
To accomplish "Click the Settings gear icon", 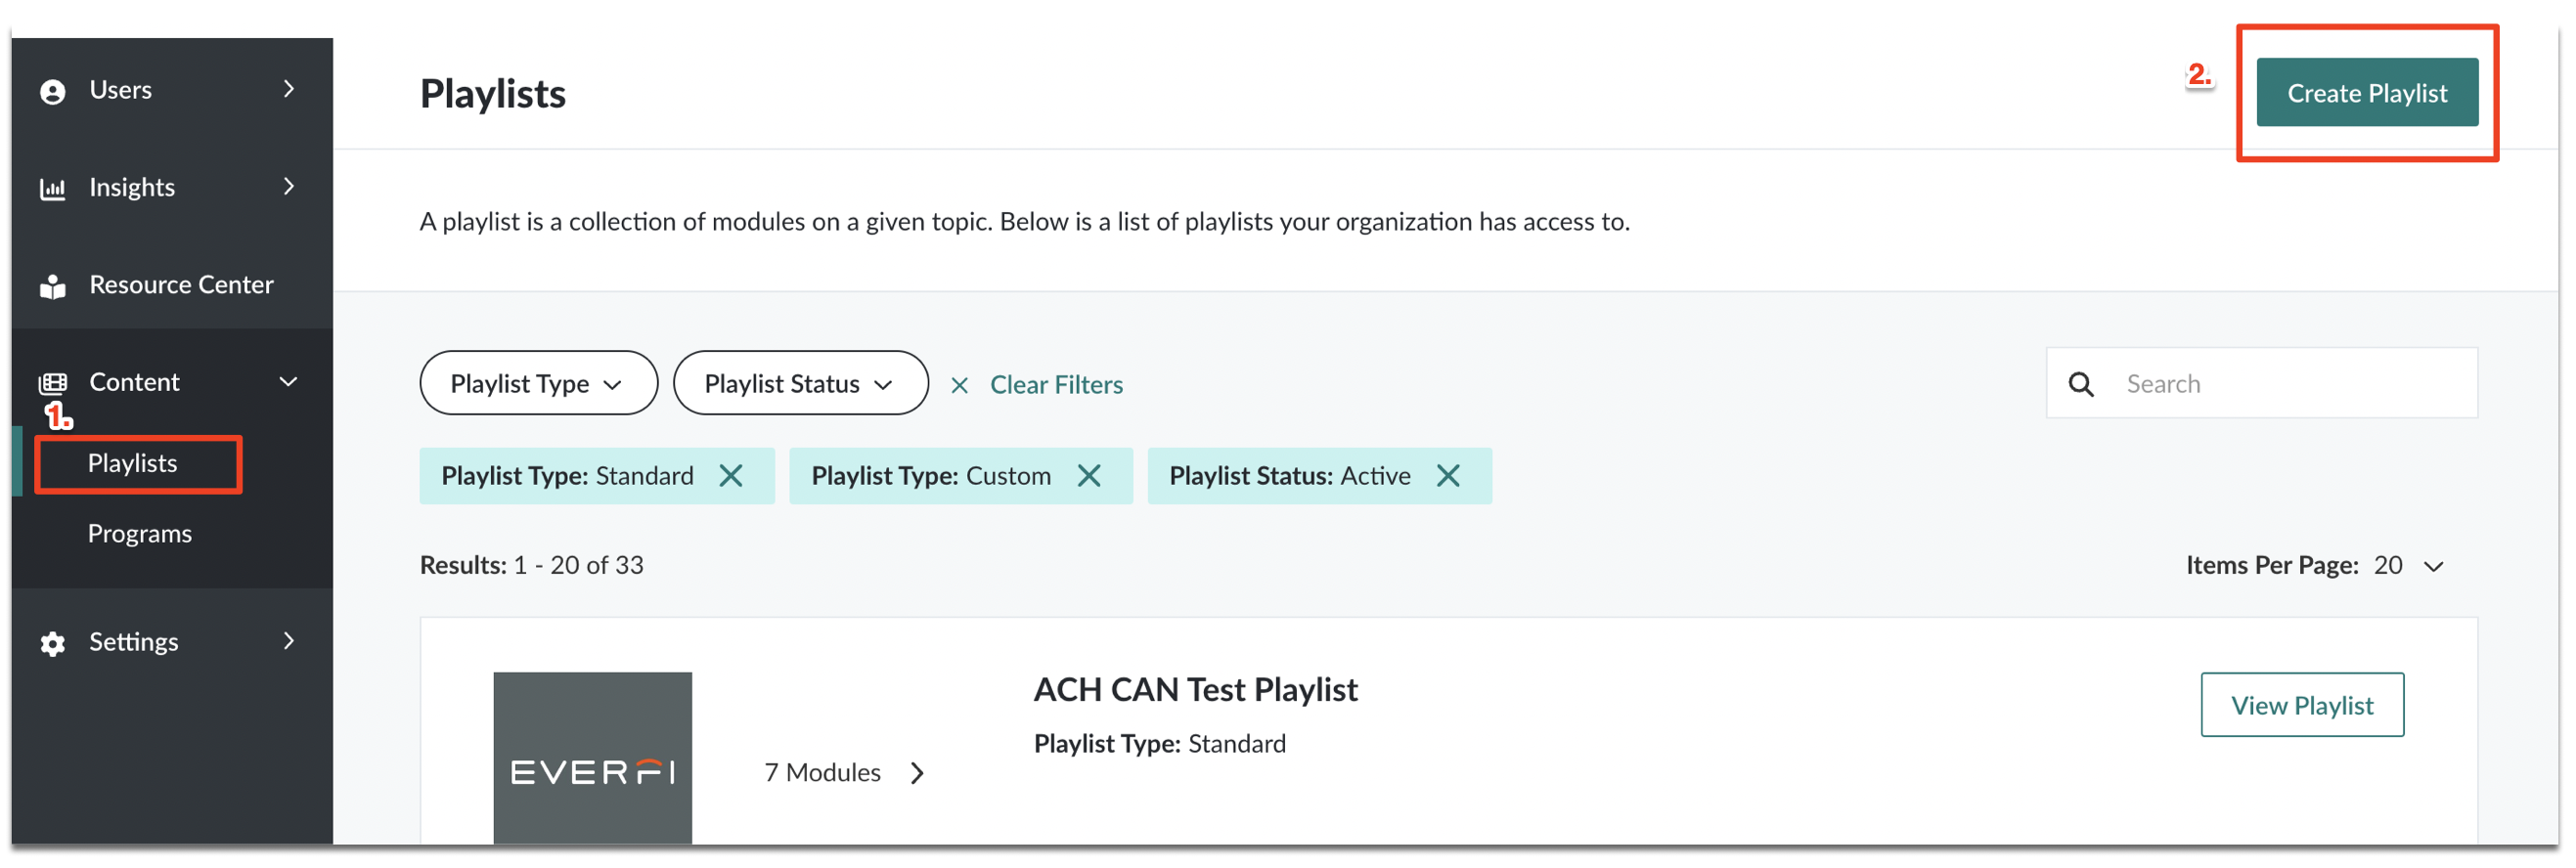I will pyautogui.click(x=53, y=643).
